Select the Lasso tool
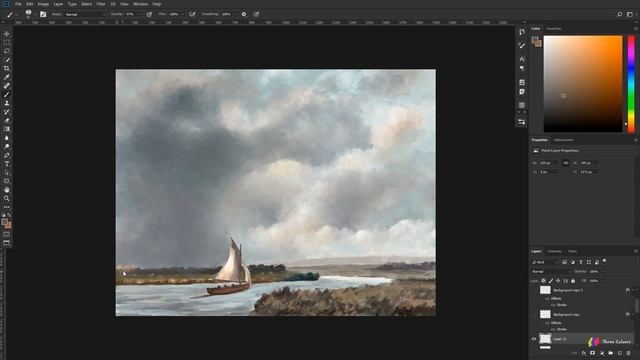The height and width of the screenshot is (360, 640). (x=7, y=51)
